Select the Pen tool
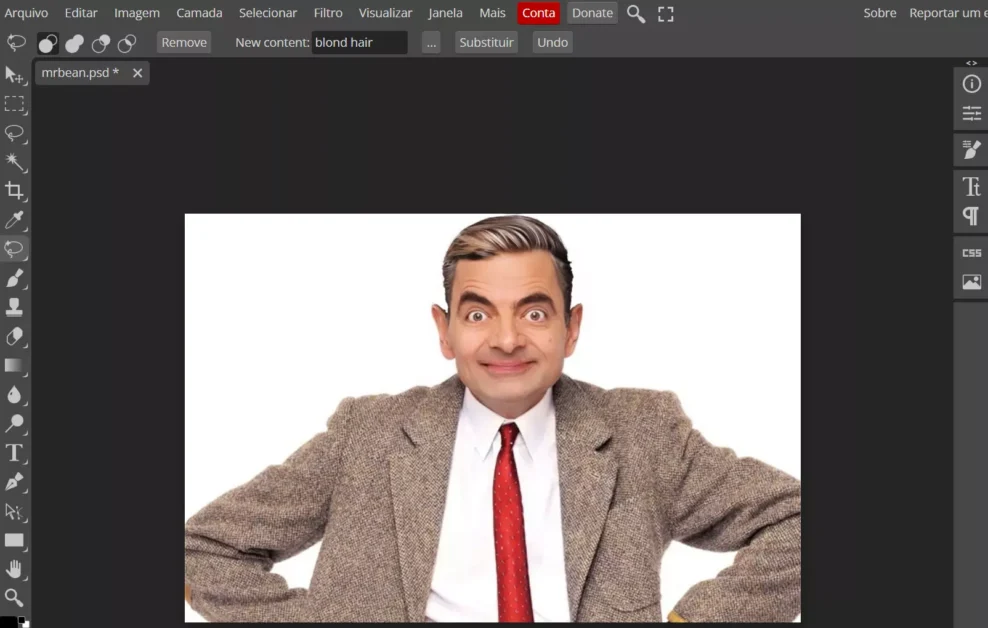 (x=14, y=482)
